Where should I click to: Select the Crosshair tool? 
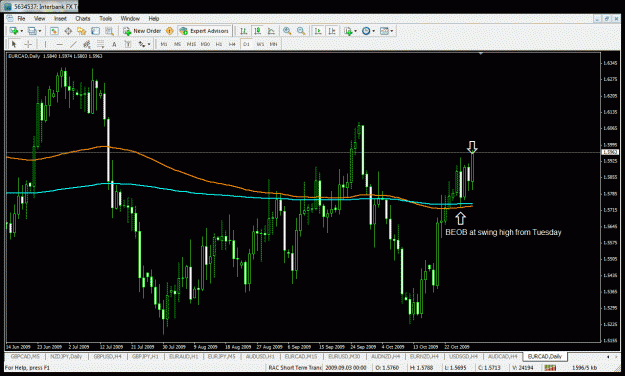pos(28,44)
